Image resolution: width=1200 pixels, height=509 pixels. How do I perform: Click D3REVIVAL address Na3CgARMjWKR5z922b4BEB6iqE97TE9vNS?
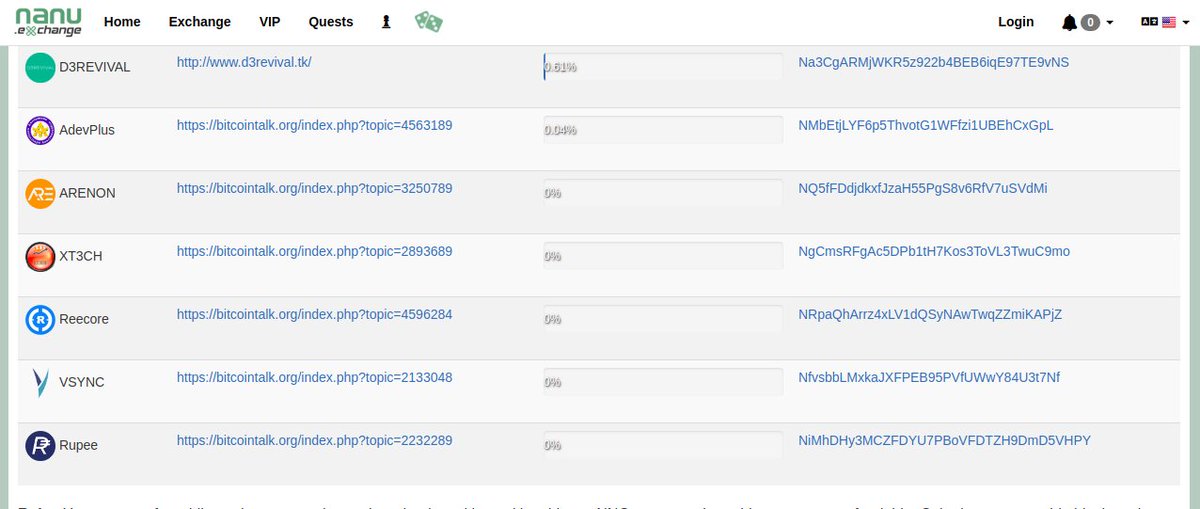pos(933,62)
